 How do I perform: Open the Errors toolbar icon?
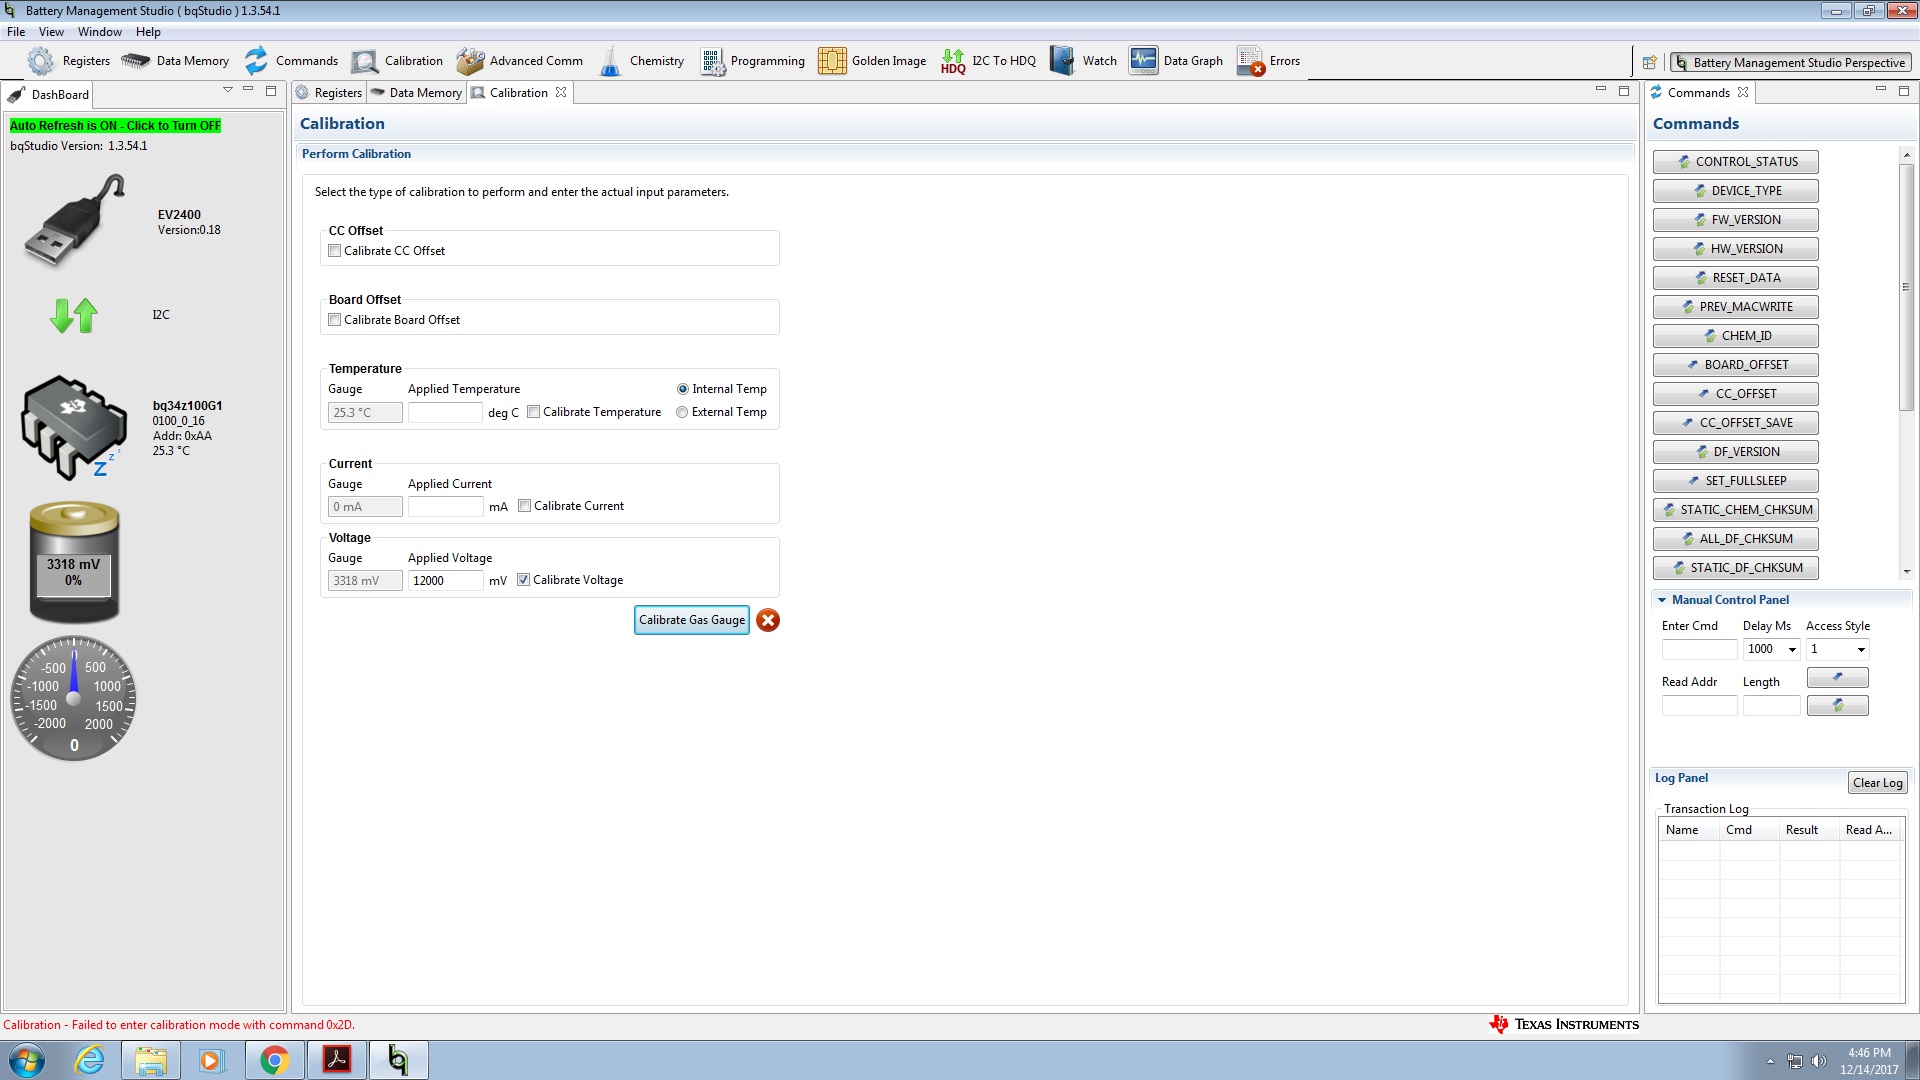coord(1250,61)
